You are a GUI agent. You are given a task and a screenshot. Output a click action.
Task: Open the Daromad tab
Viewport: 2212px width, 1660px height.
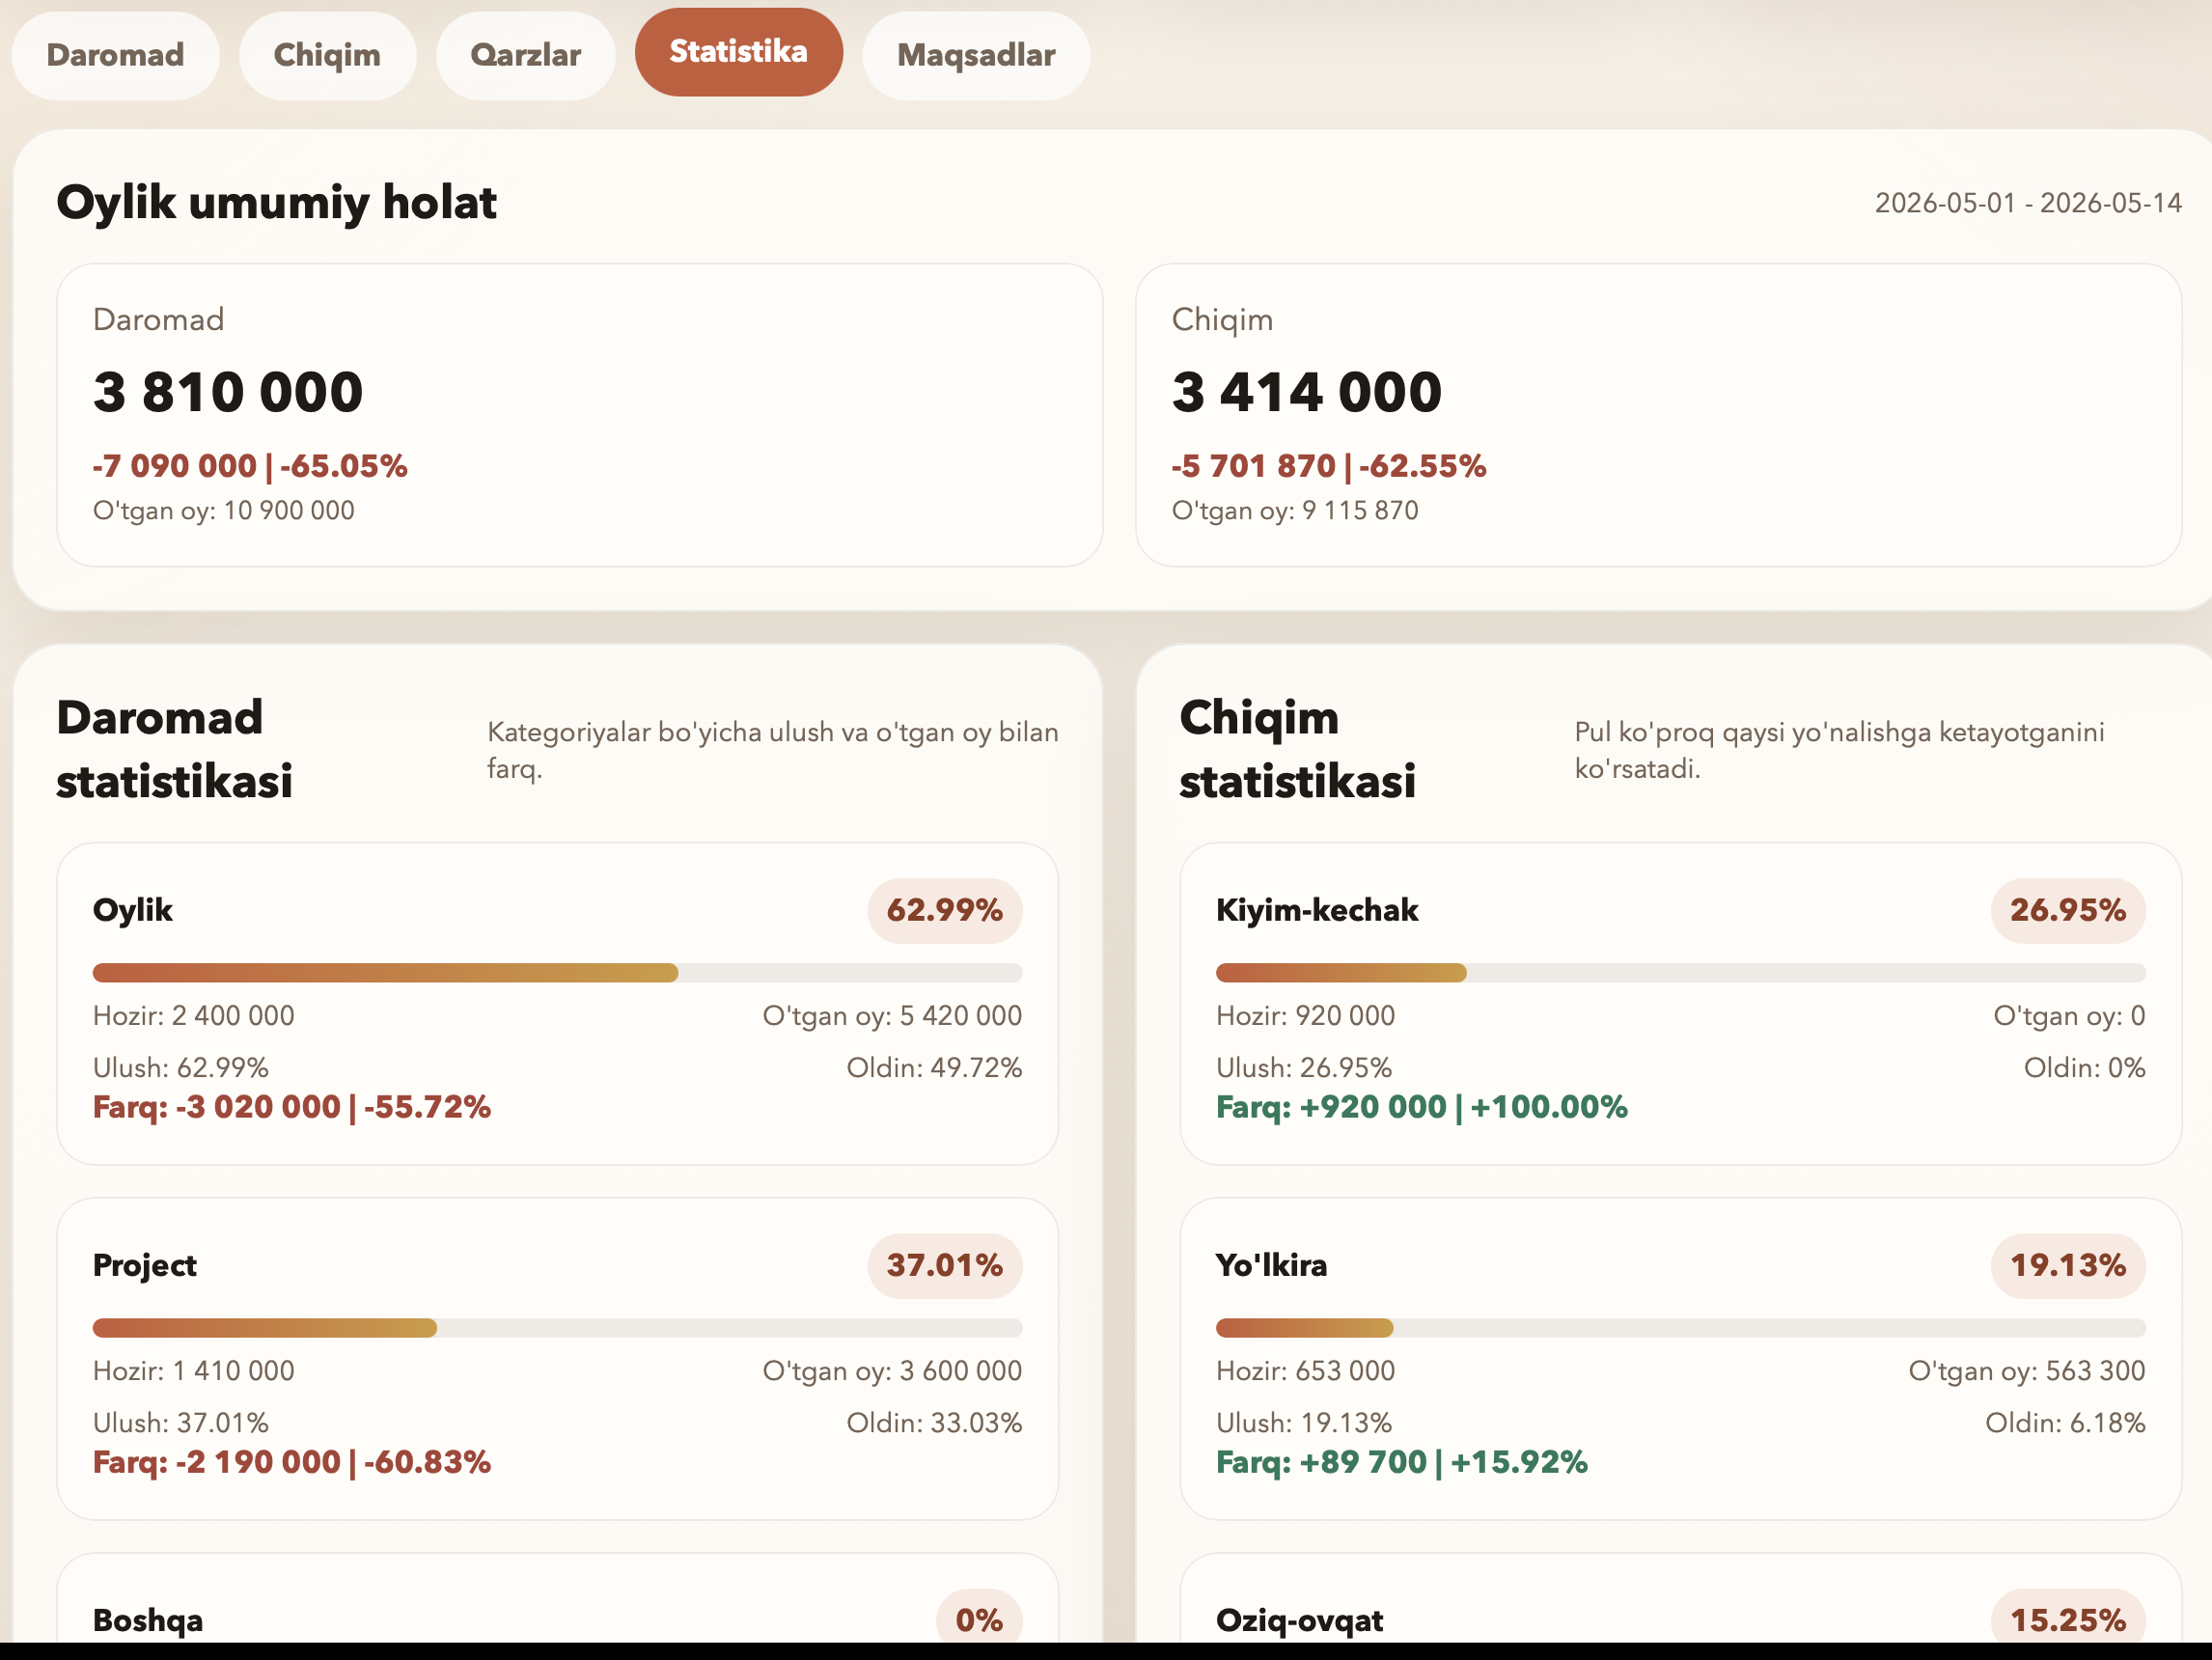coord(115,55)
